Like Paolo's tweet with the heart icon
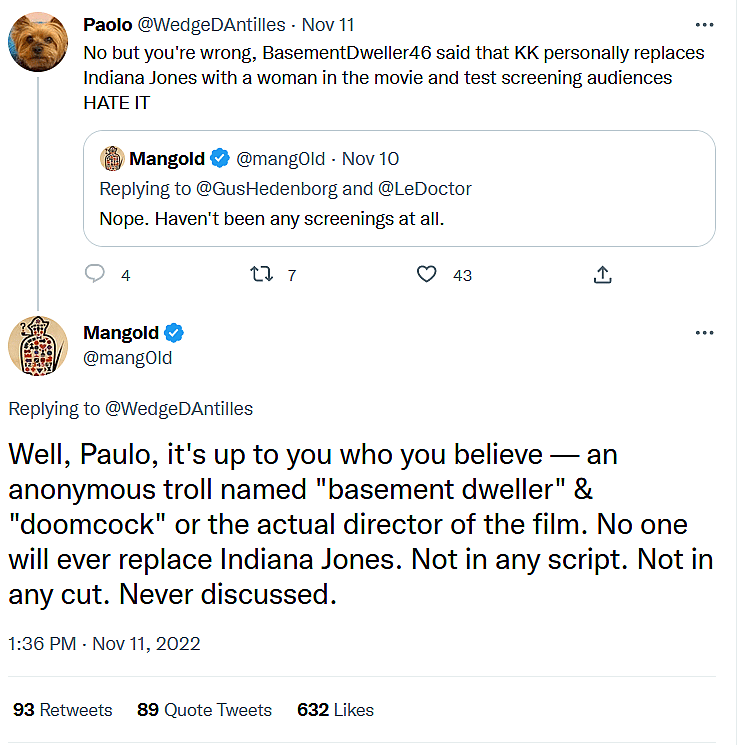Screen dimensions: 739x745 tap(427, 274)
